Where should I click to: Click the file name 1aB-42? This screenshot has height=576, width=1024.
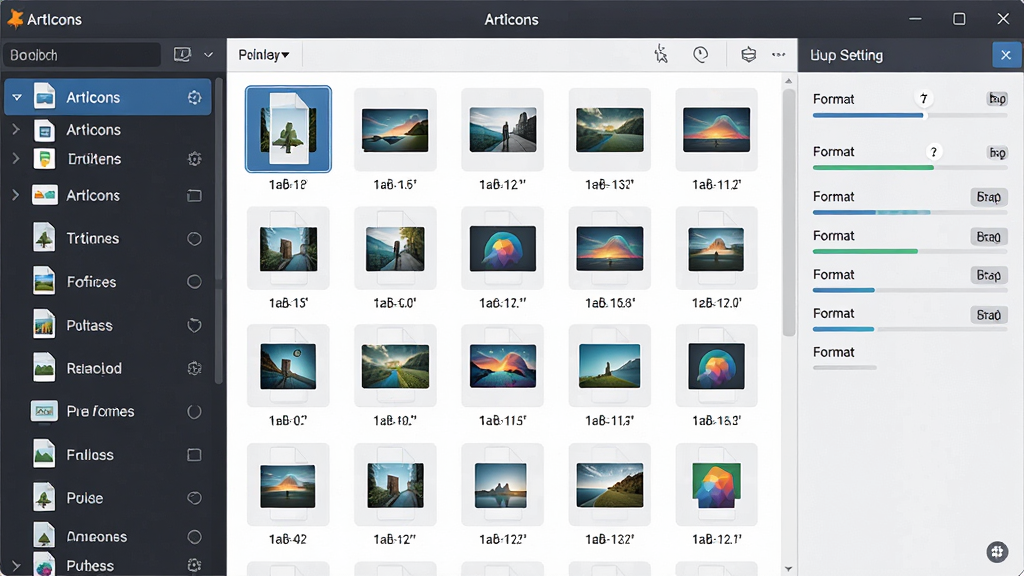tap(288, 539)
